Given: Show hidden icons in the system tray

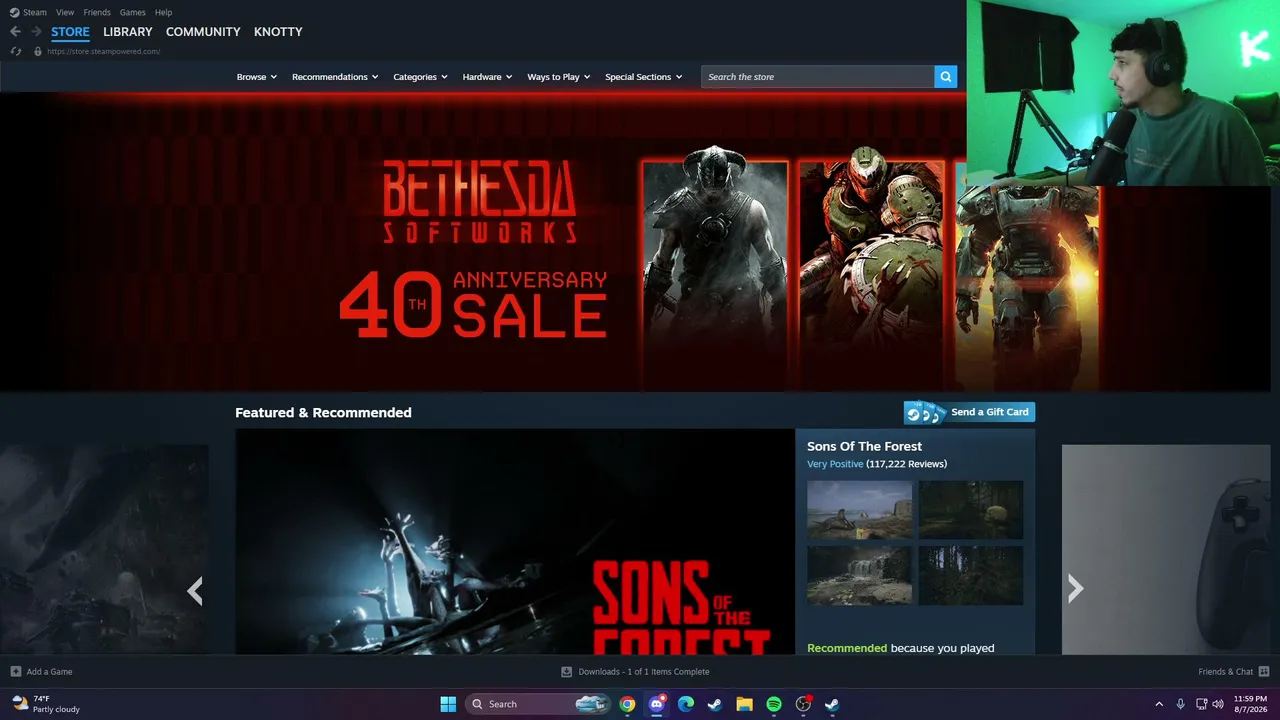Looking at the screenshot, I should pyautogui.click(x=1159, y=704).
